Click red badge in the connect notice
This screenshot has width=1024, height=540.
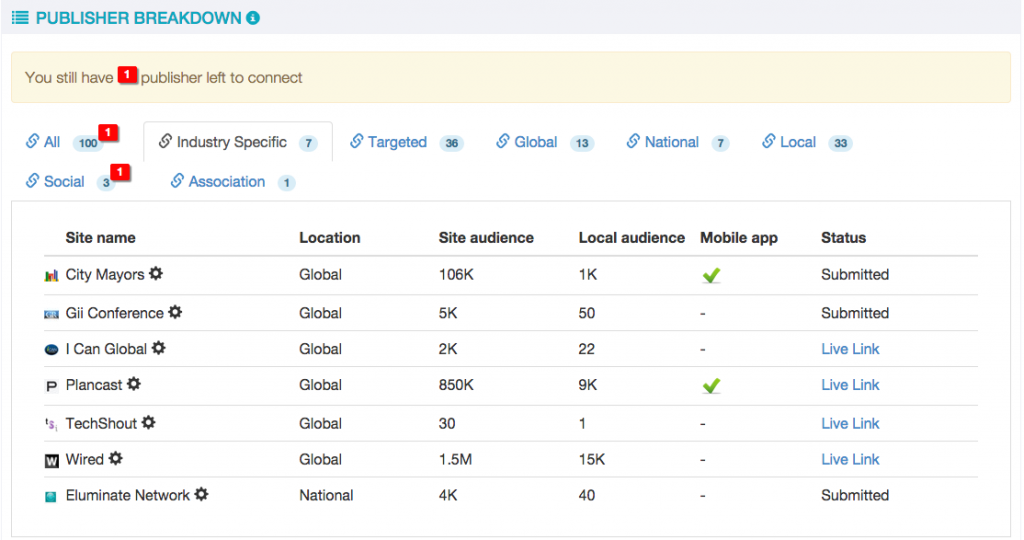coord(127,74)
